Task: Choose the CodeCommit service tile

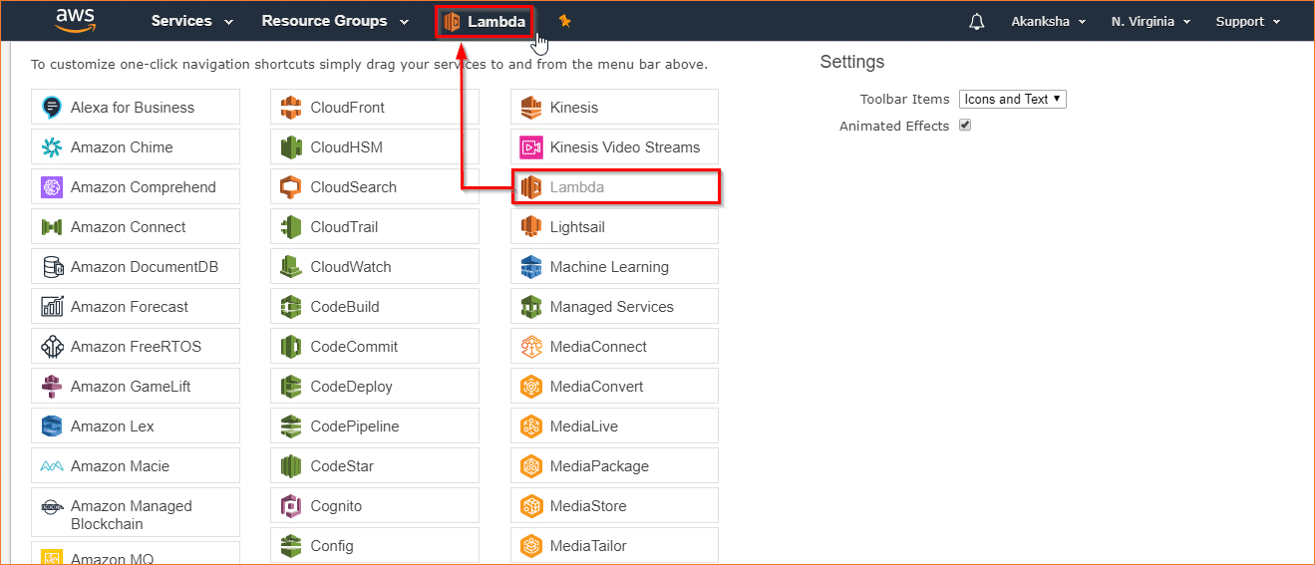Action: tap(375, 347)
